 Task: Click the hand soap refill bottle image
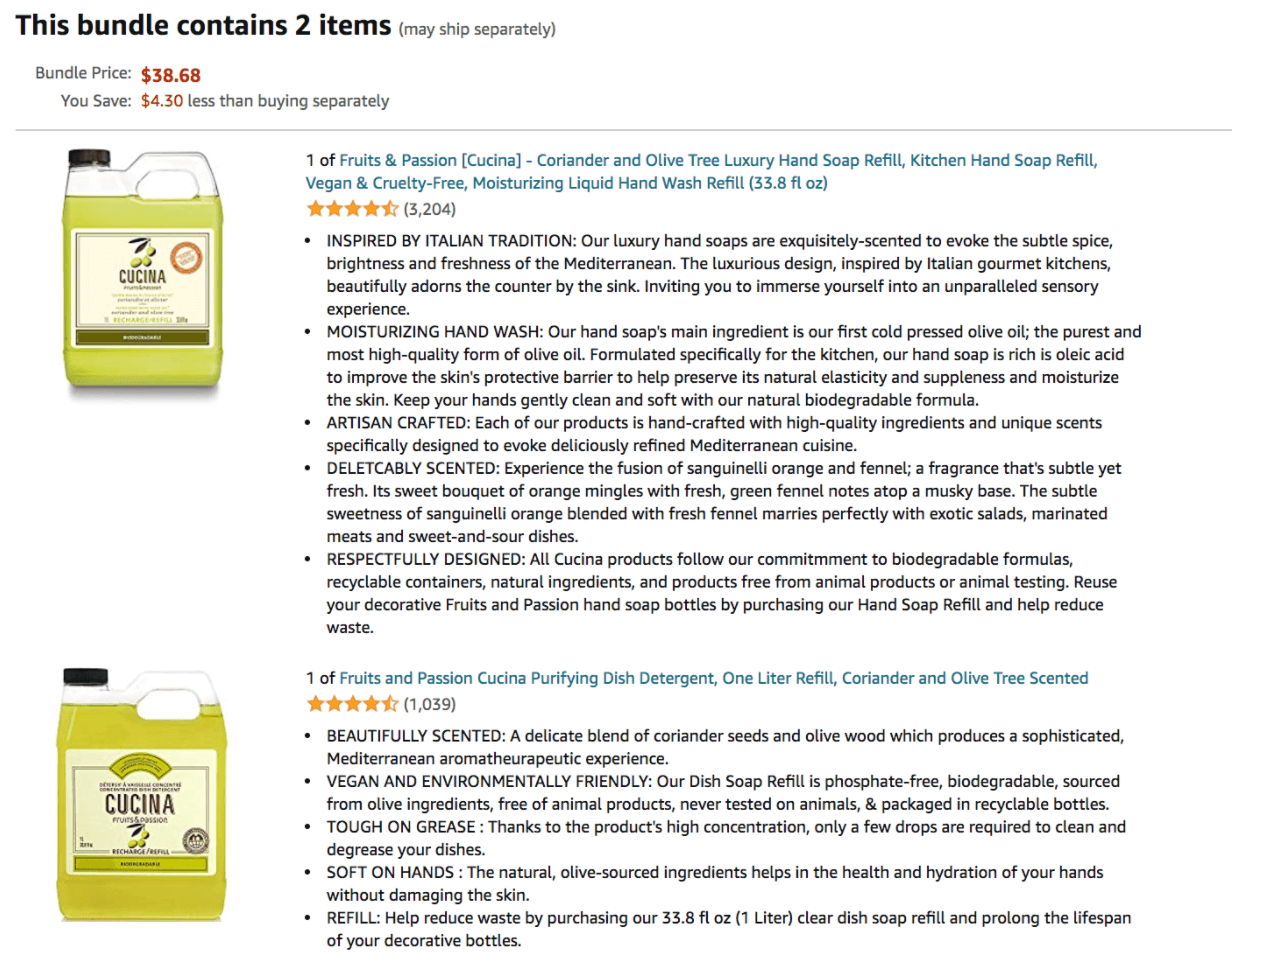142,272
